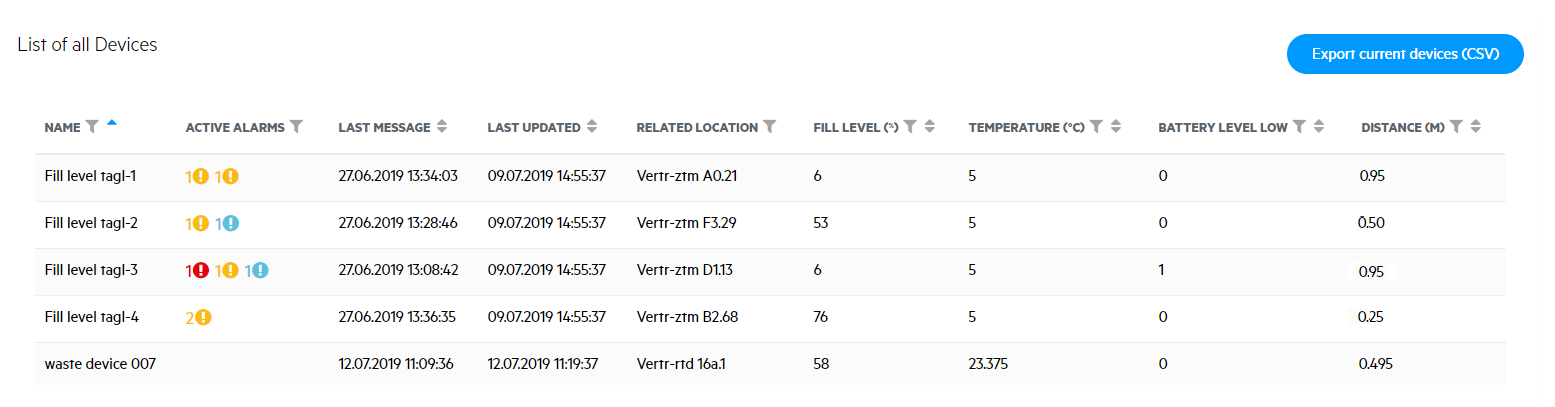Export current devices as CSV
This screenshot has width=1555, height=407.
pyautogui.click(x=1405, y=54)
